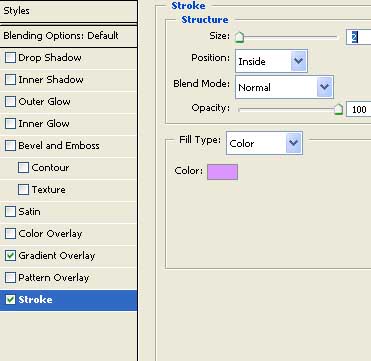Click into the stroke Size input field

coord(359,37)
